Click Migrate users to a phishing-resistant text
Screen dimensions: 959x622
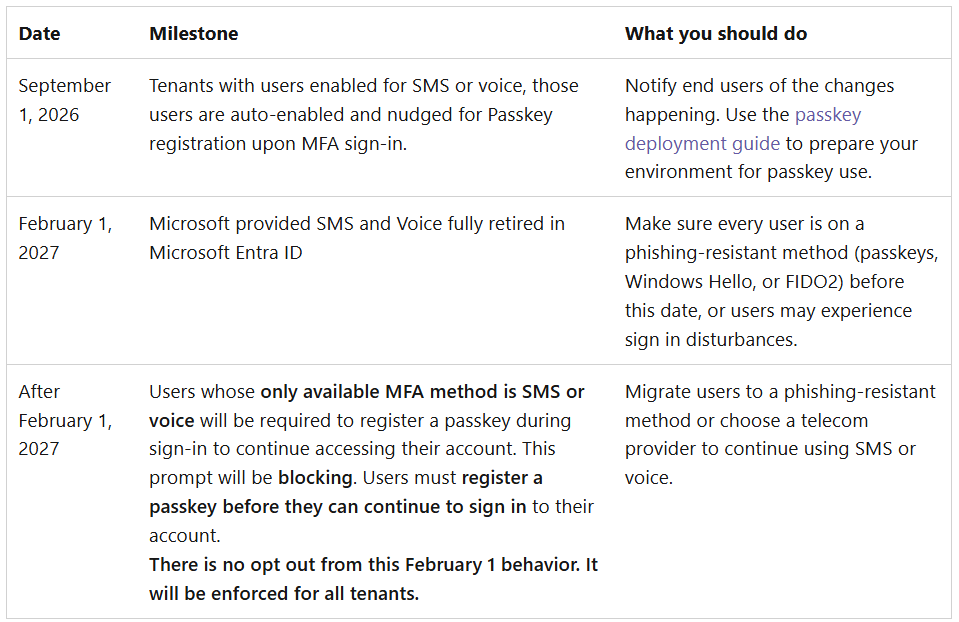[780, 391]
